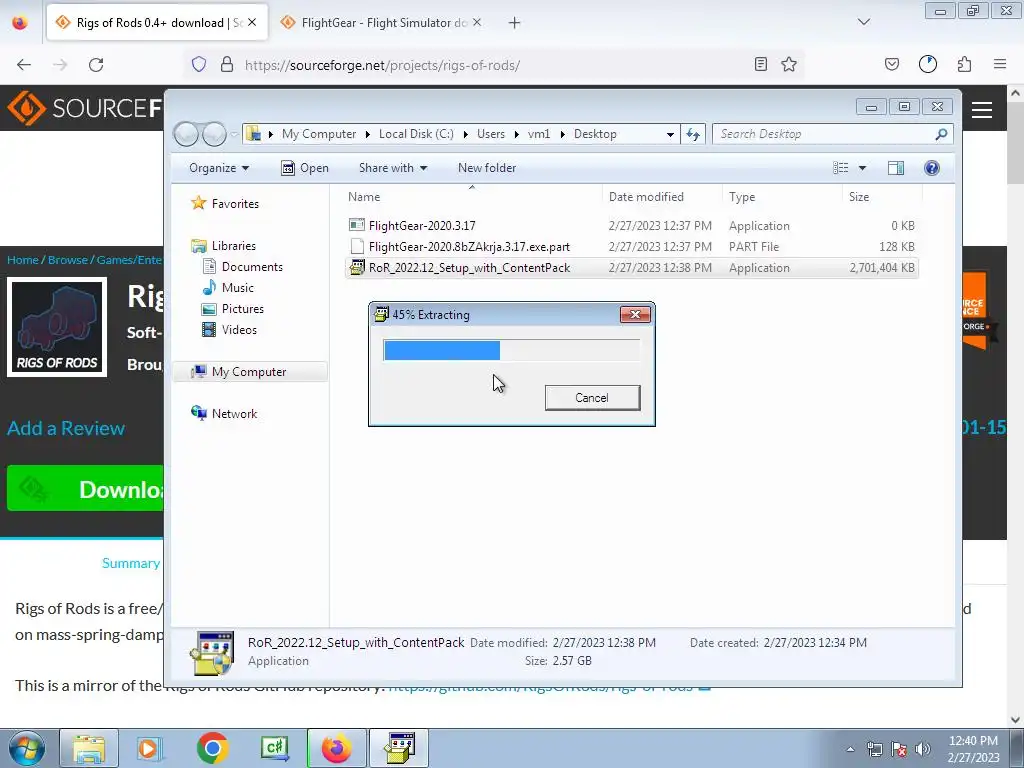Navigate to vm1 in the breadcrumb
1024x768 pixels.
click(539, 134)
